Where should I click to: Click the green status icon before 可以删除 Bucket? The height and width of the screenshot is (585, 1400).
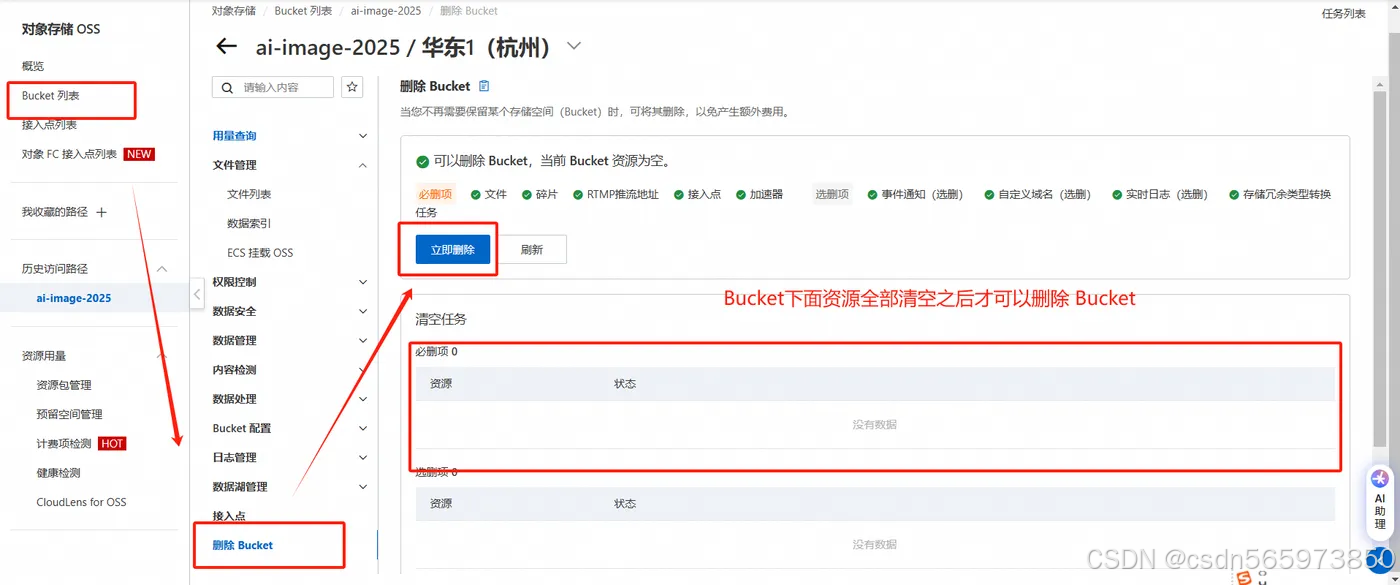click(x=425, y=160)
